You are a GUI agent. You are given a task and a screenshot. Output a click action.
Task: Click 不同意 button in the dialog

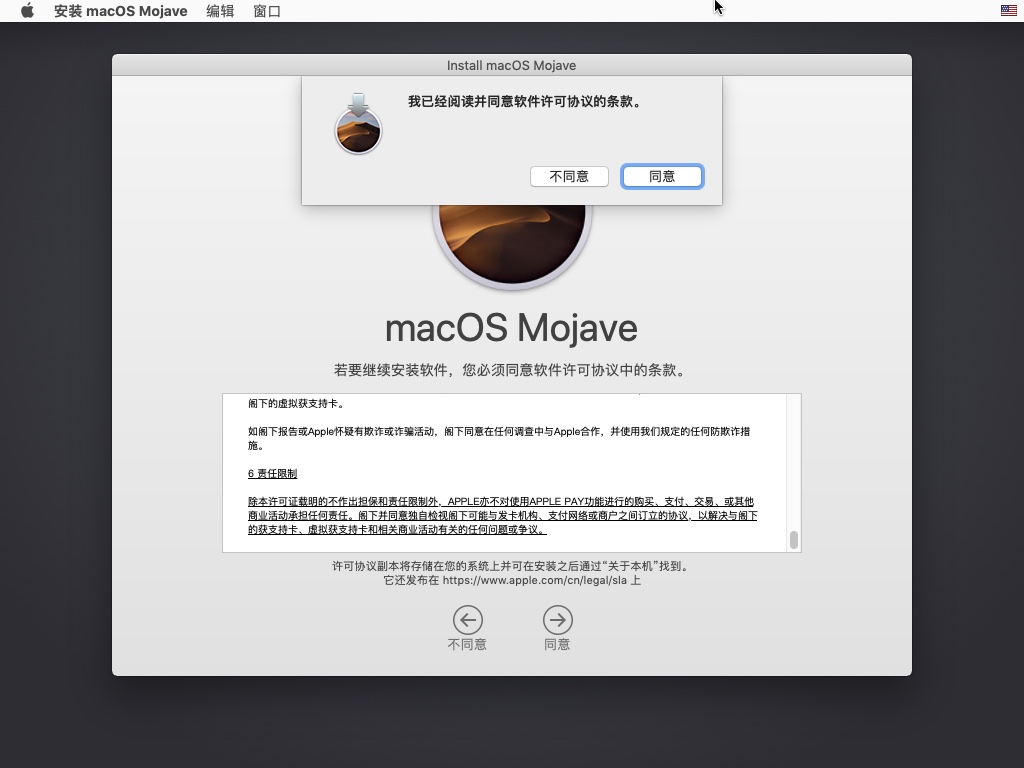tap(569, 176)
